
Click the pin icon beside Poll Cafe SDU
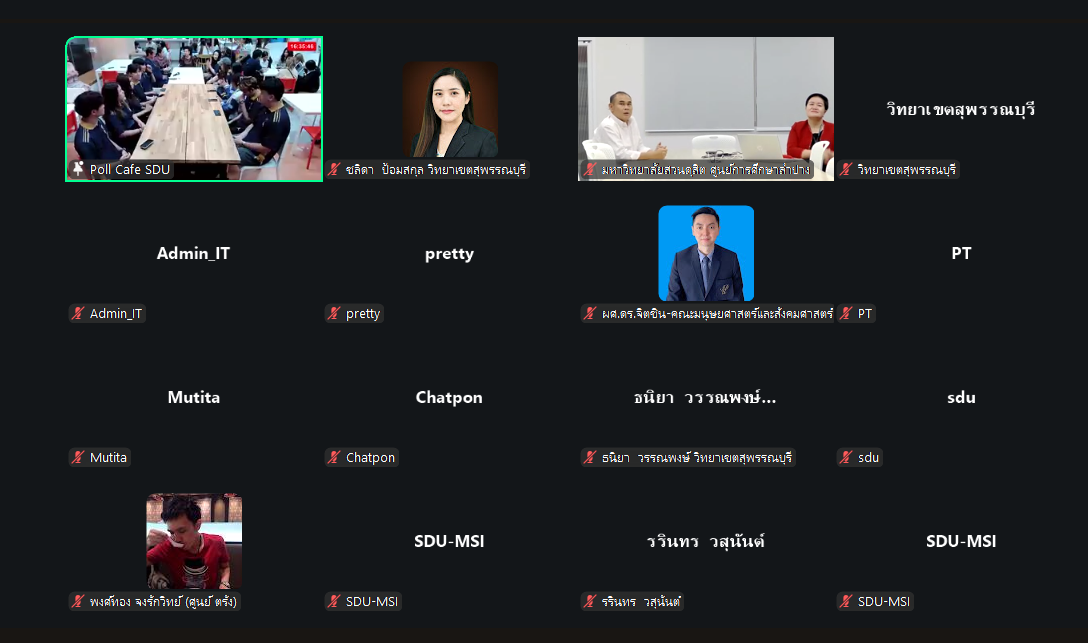[x=78, y=169]
